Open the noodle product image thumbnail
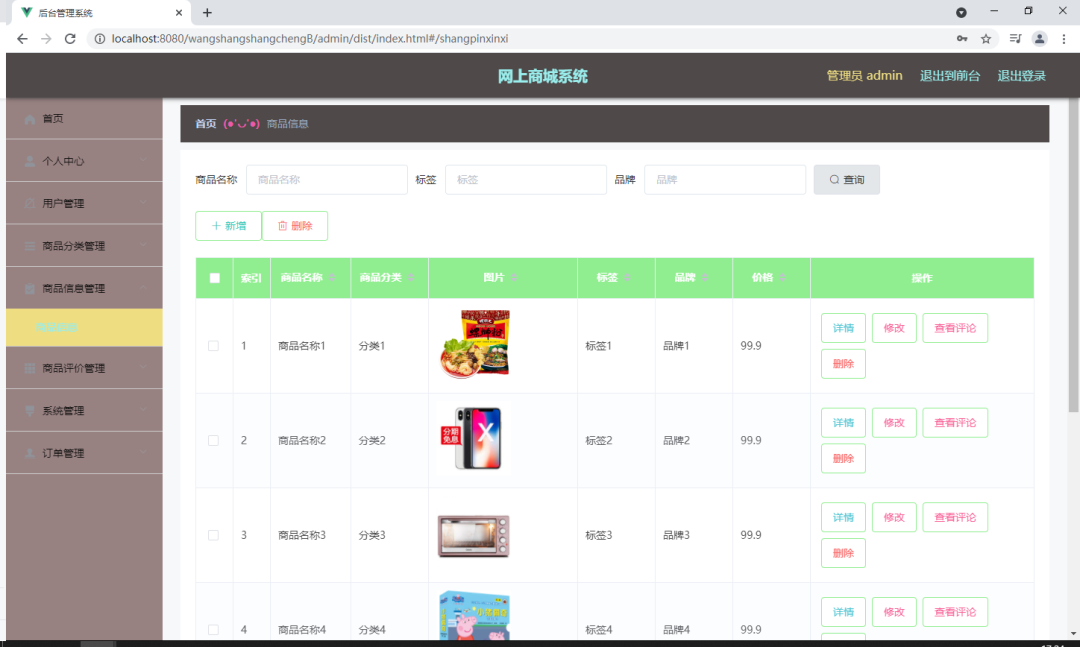This screenshot has height=647, width=1080. (474, 343)
